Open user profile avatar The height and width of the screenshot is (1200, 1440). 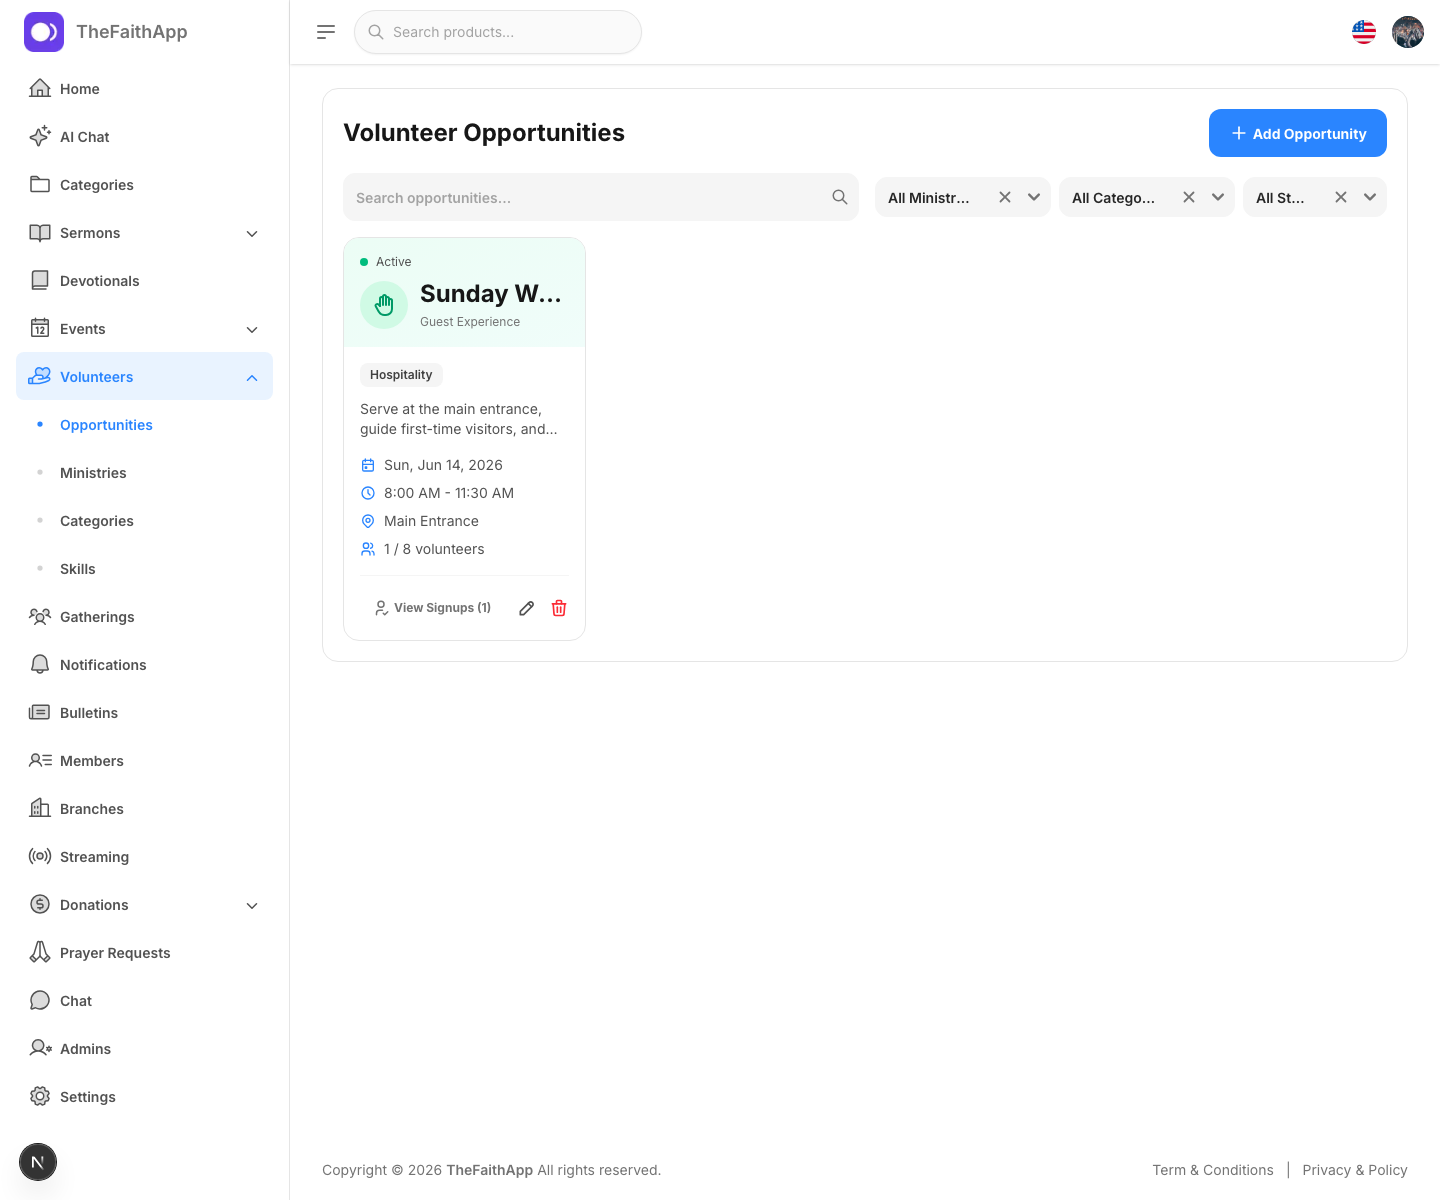pos(1408,32)
